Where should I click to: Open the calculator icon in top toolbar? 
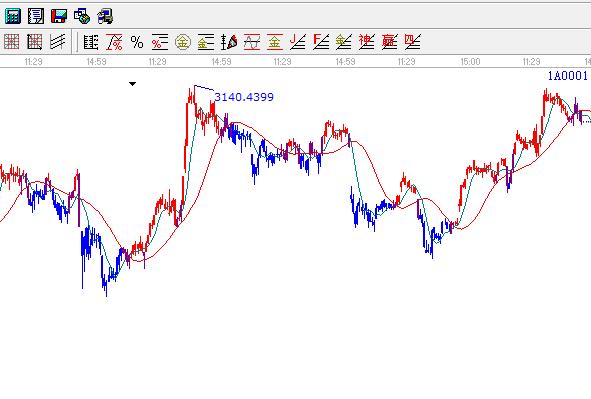click(x=12, y=16)
